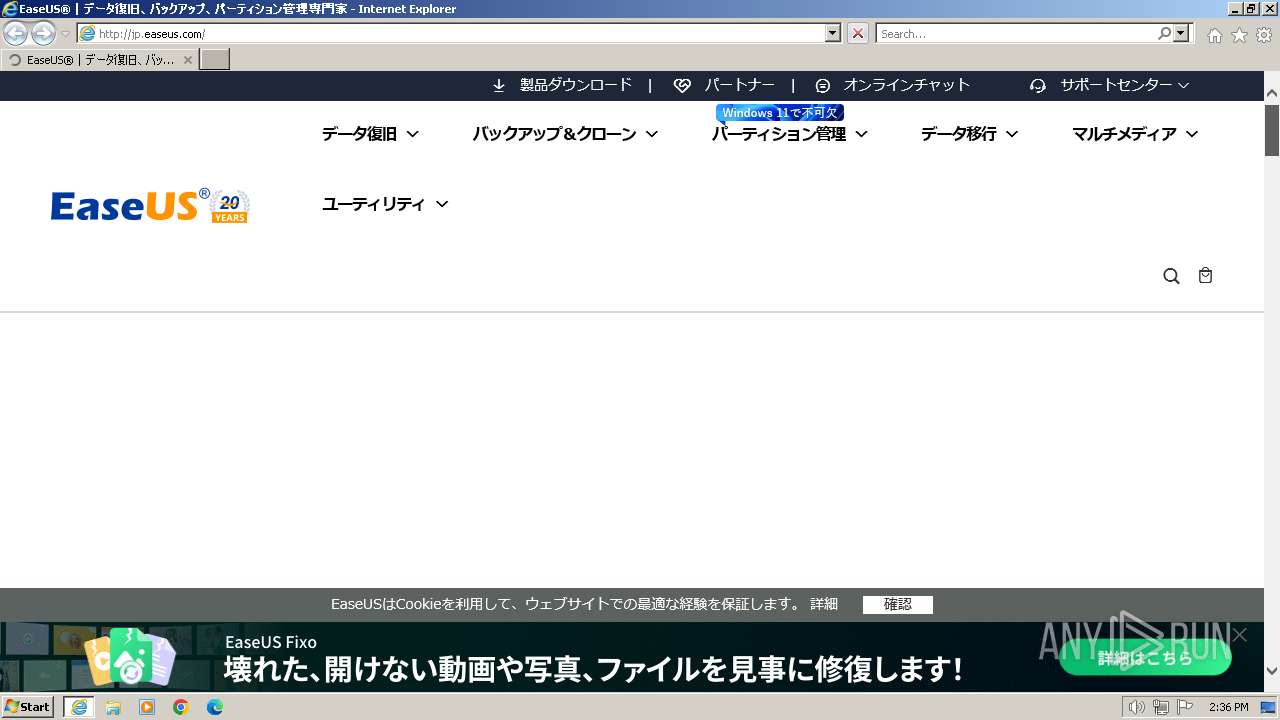Open a new blank tab
The width and height of the screenshot is (1280, 720).
point(215,60)
